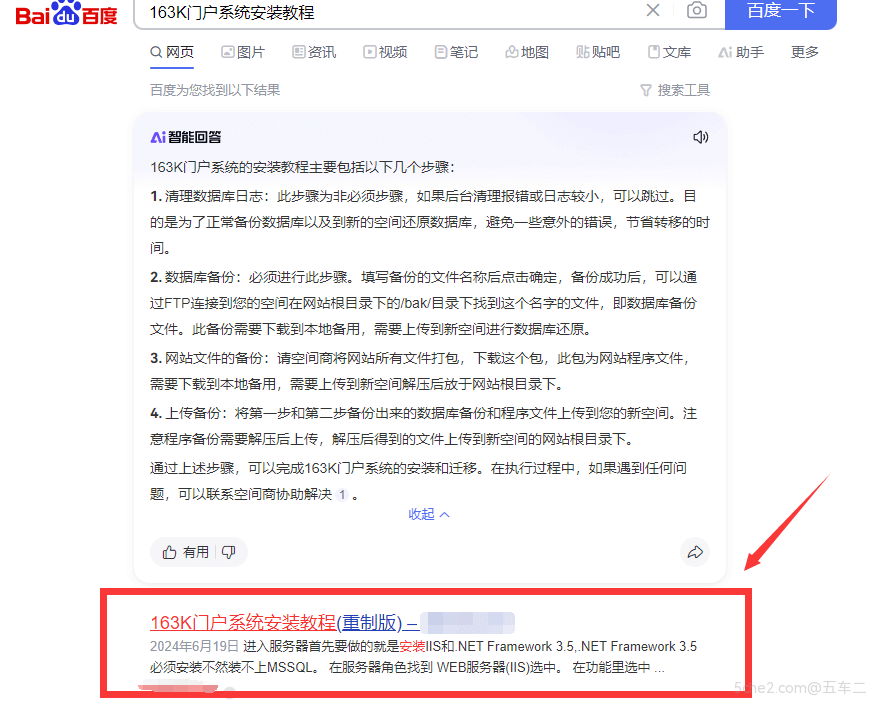Click the step 3 heading 网站文件的备份

coord(214,359)
